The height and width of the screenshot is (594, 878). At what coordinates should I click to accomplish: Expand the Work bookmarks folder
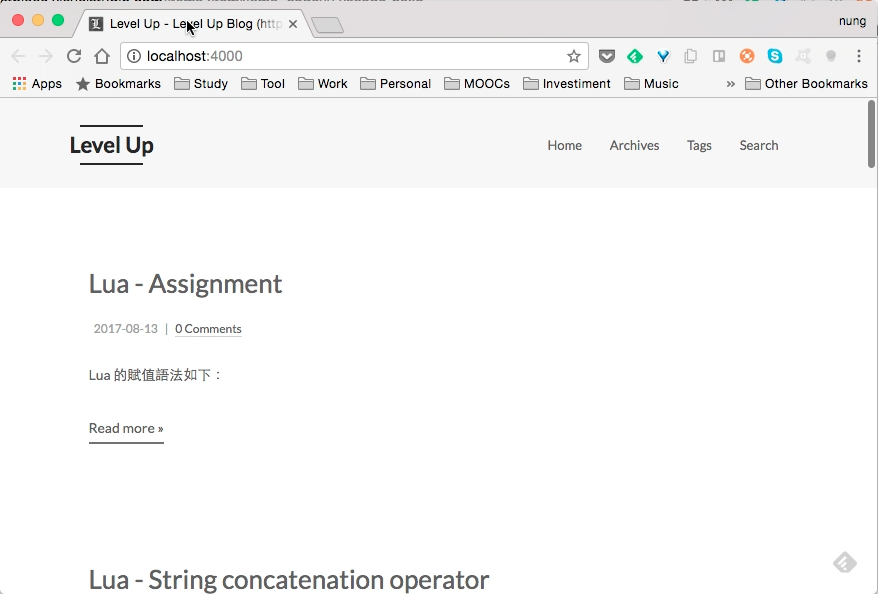(x=323, y=84)
